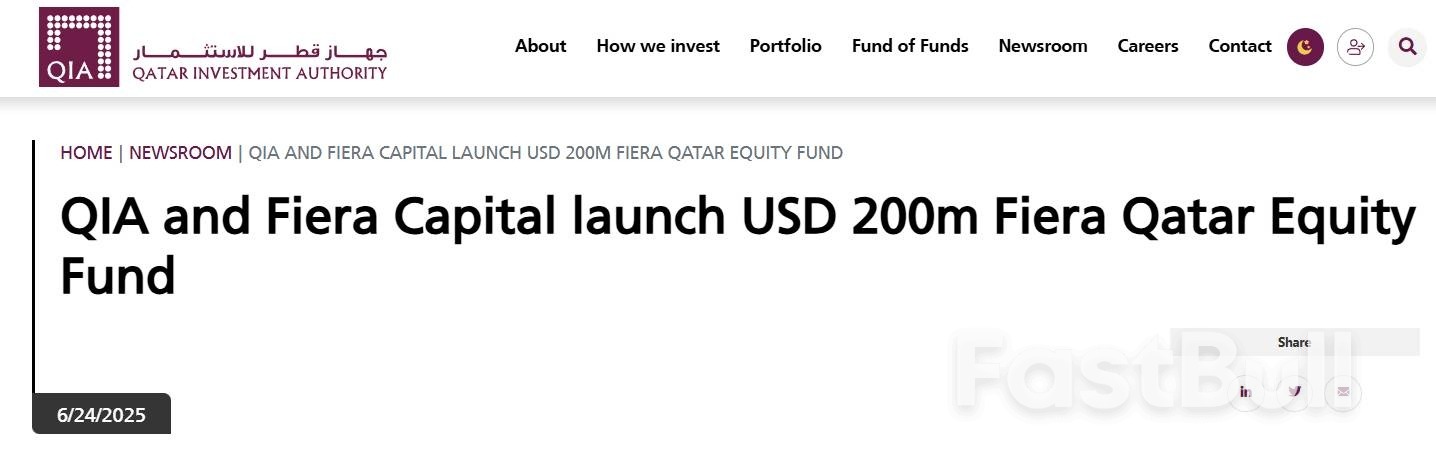The width and height of the screenshot is (1436, 463).
Task: Click the 6/24/2025 date badge
Action: pyautogui.click(x=102, y=414)
